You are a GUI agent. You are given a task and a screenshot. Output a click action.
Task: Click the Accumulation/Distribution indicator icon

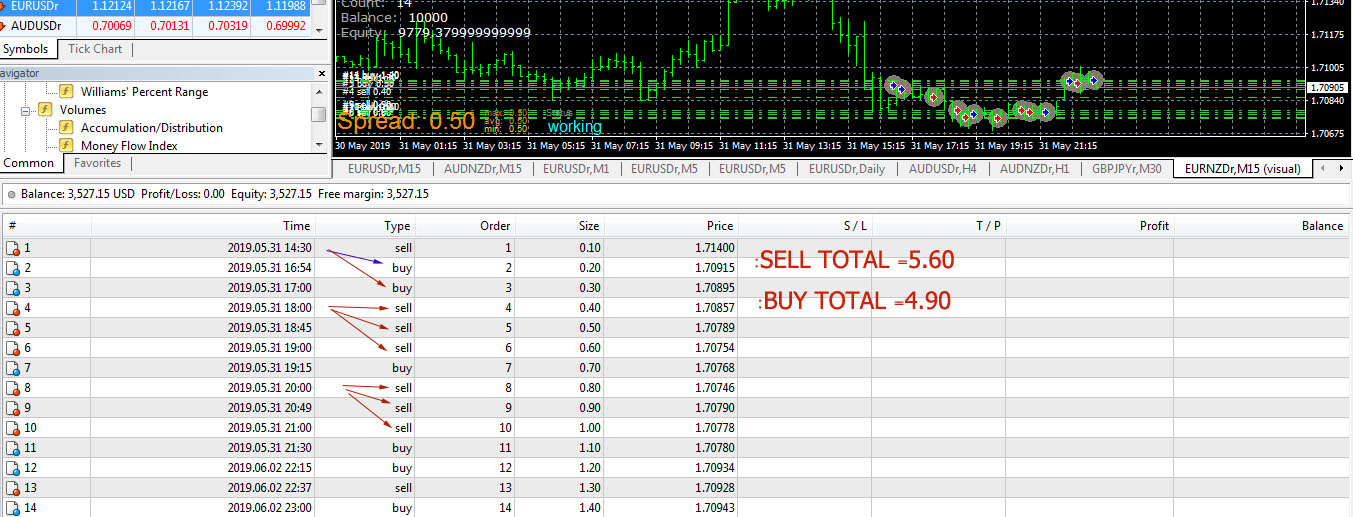[67, 127]
